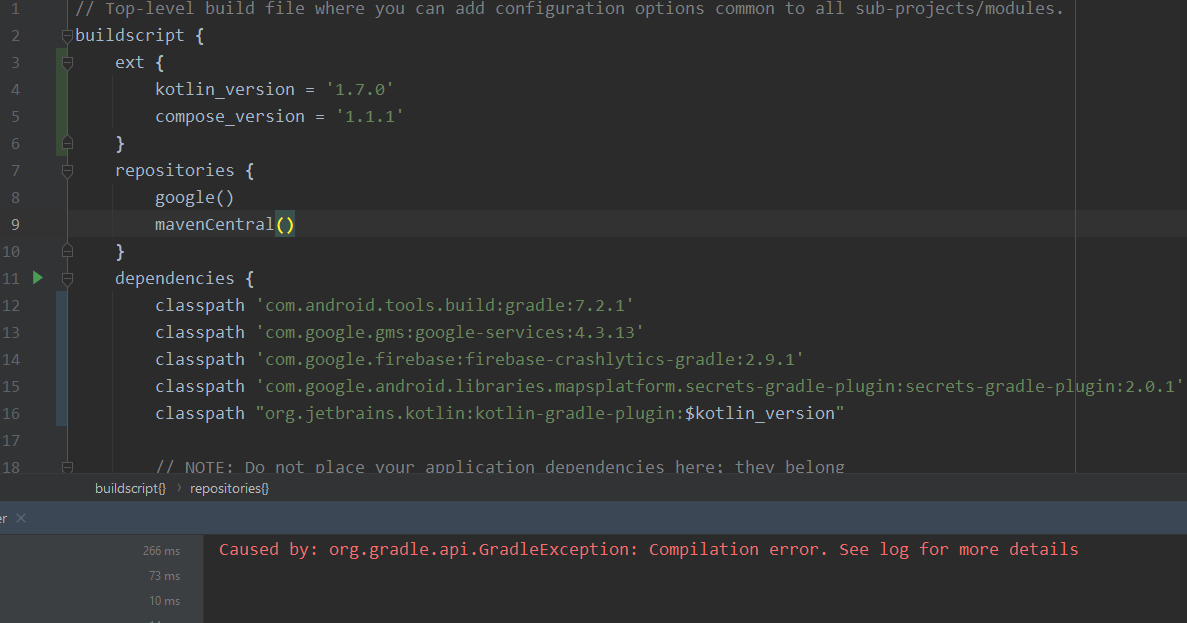The image size is (1187, 623).
Task: Select buildscript{} in the breadcrumb bar
Action: click(130, 488)
